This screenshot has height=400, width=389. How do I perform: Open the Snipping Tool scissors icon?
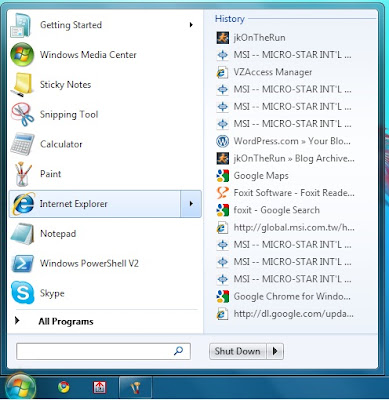[22, 114]
